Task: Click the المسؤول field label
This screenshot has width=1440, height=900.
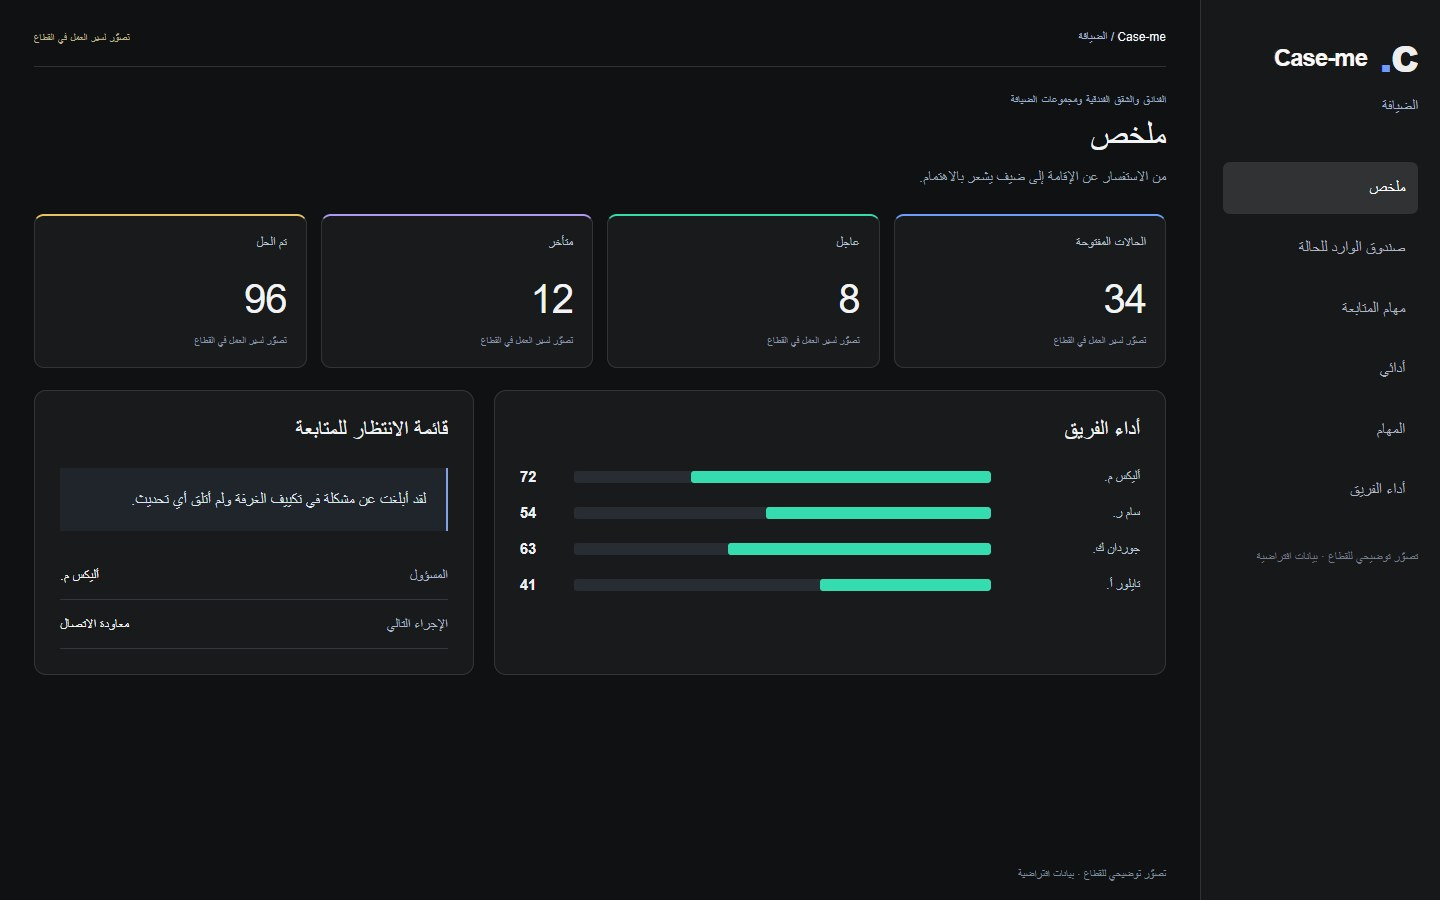Action: point(428,575)
